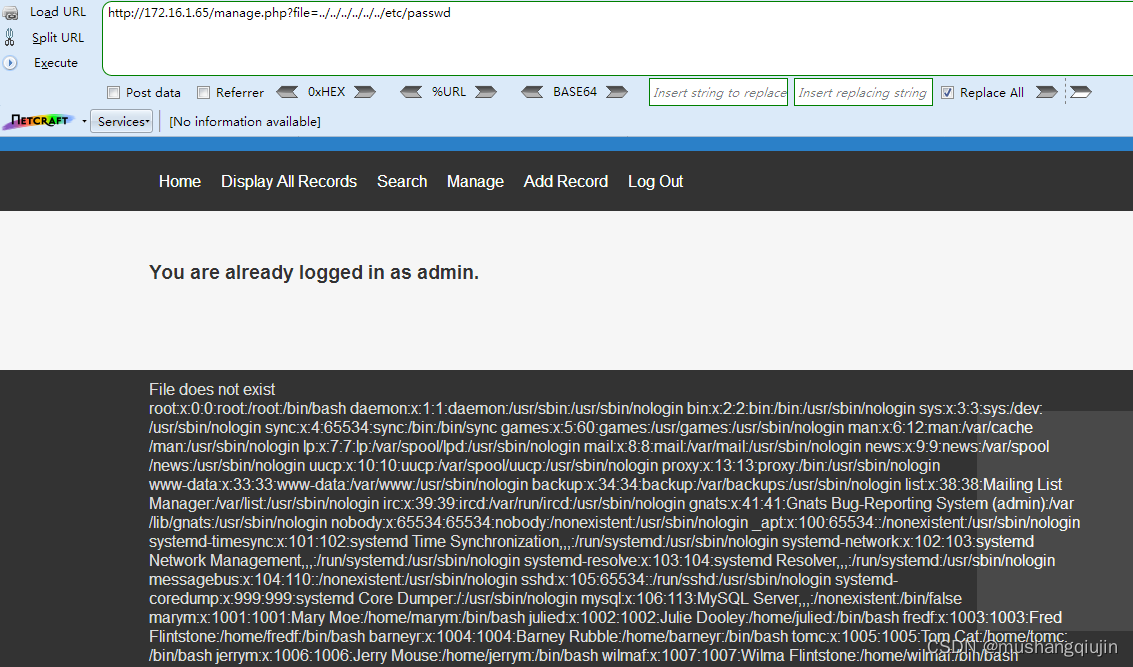Enable the Referrer checkbox
The height and width of the screenshot is (667, 1133).
pos(204,92)
